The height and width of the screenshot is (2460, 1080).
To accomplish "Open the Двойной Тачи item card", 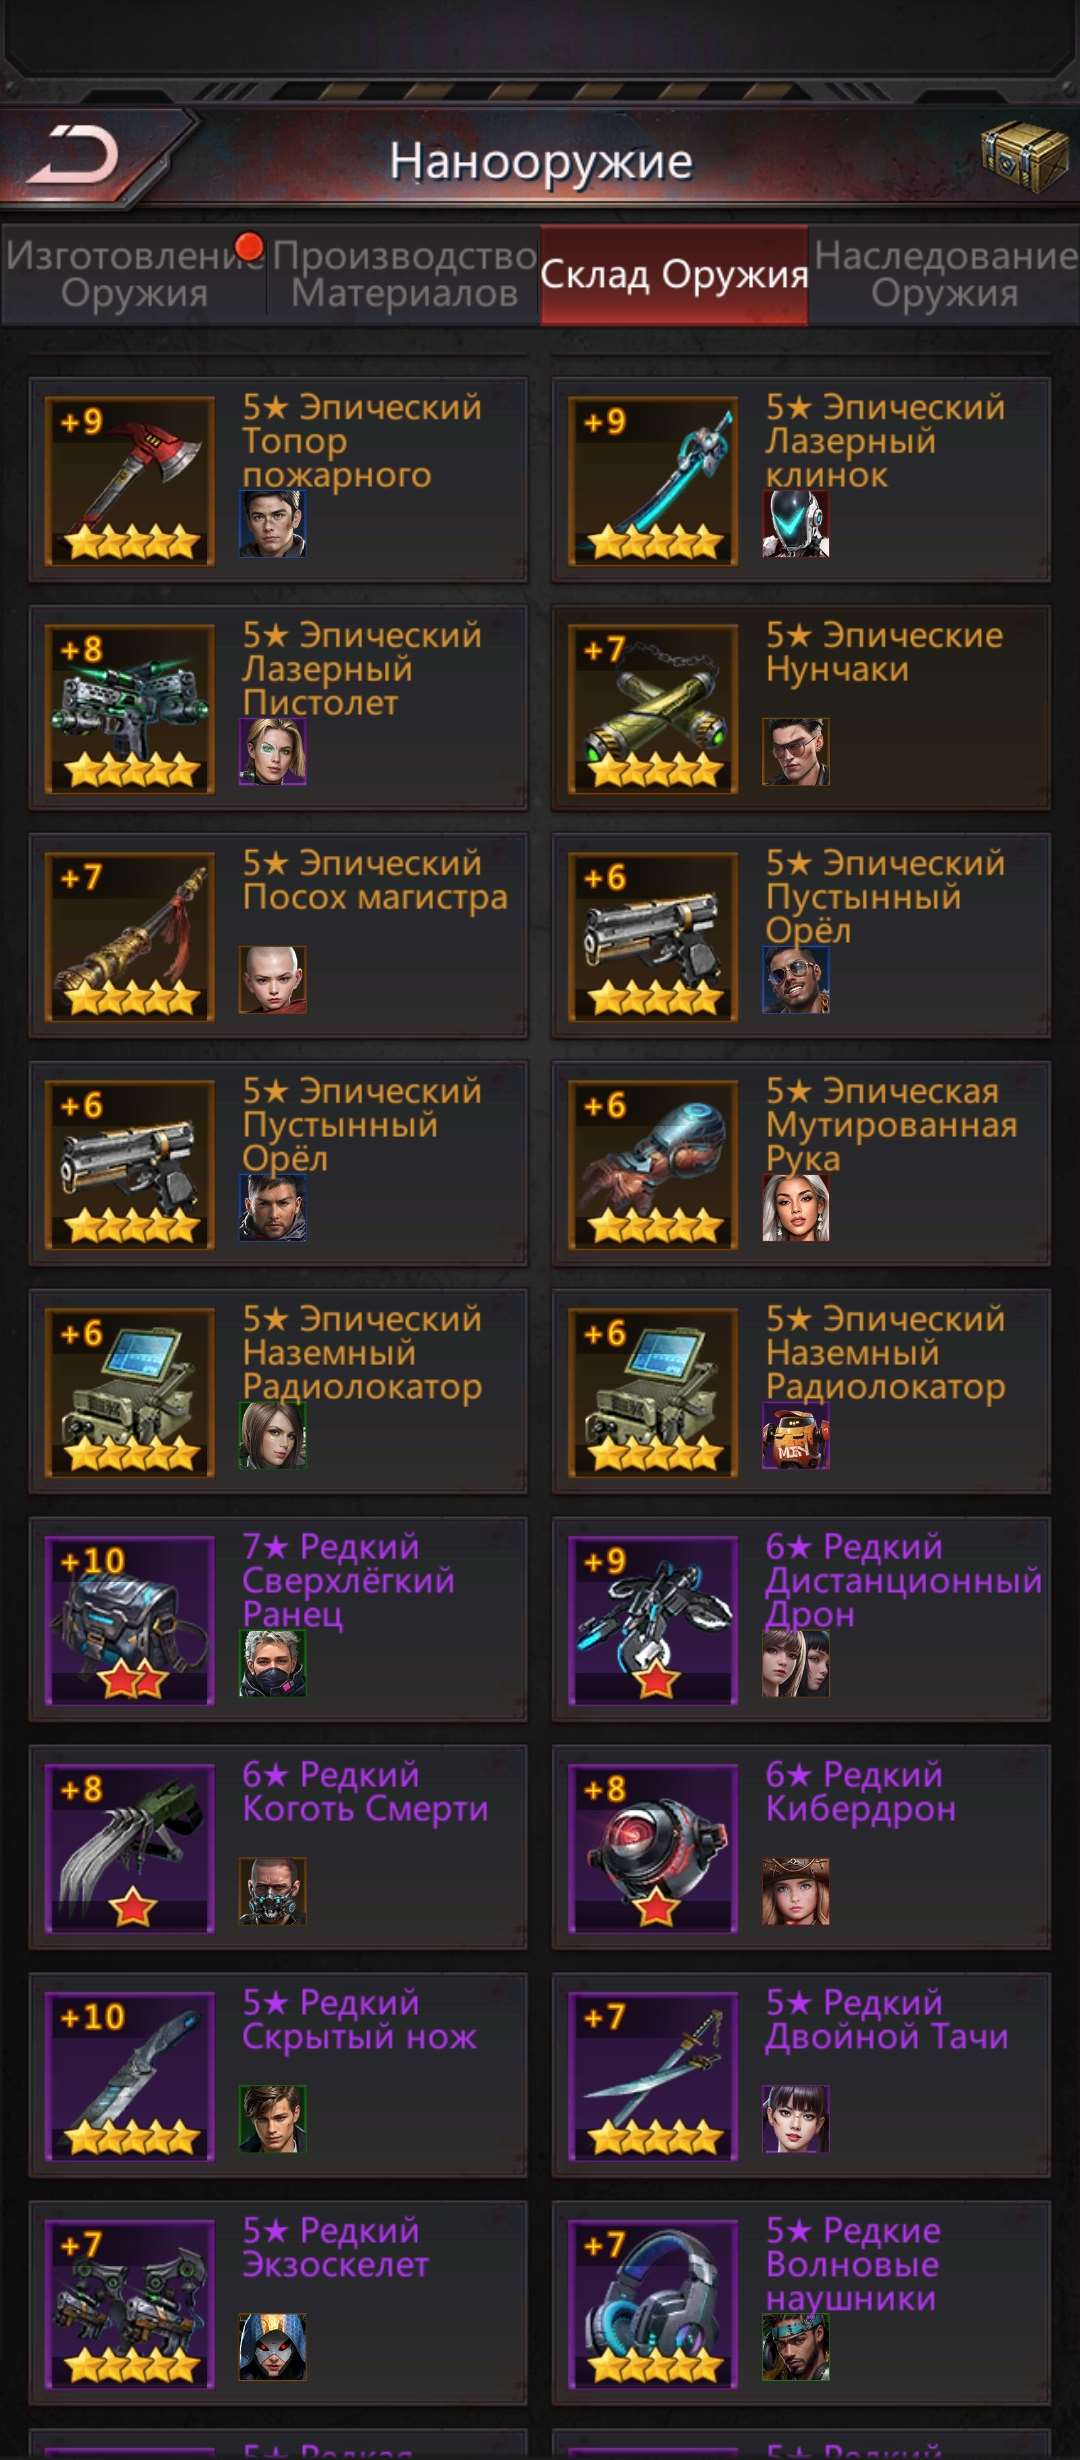I will [x=801, y=2075].
